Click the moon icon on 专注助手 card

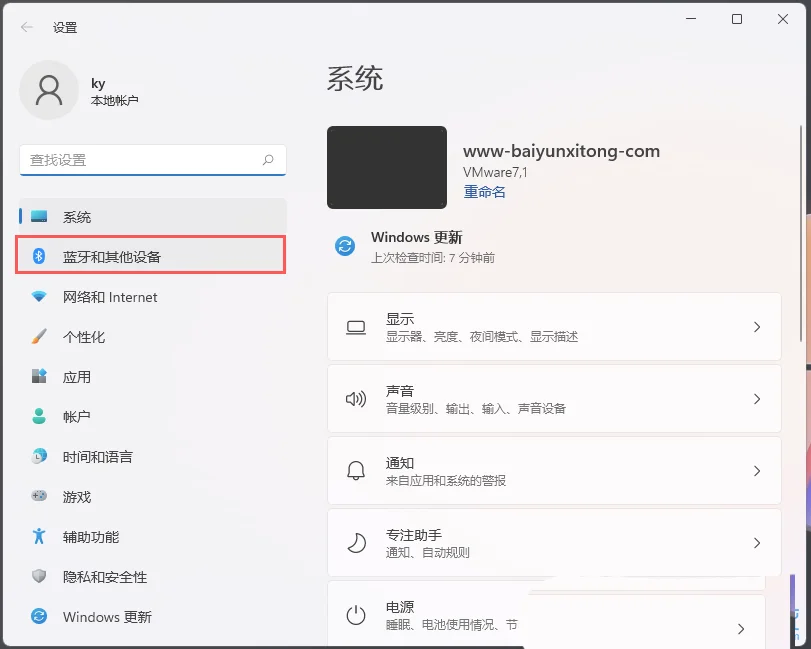point(356,543)
